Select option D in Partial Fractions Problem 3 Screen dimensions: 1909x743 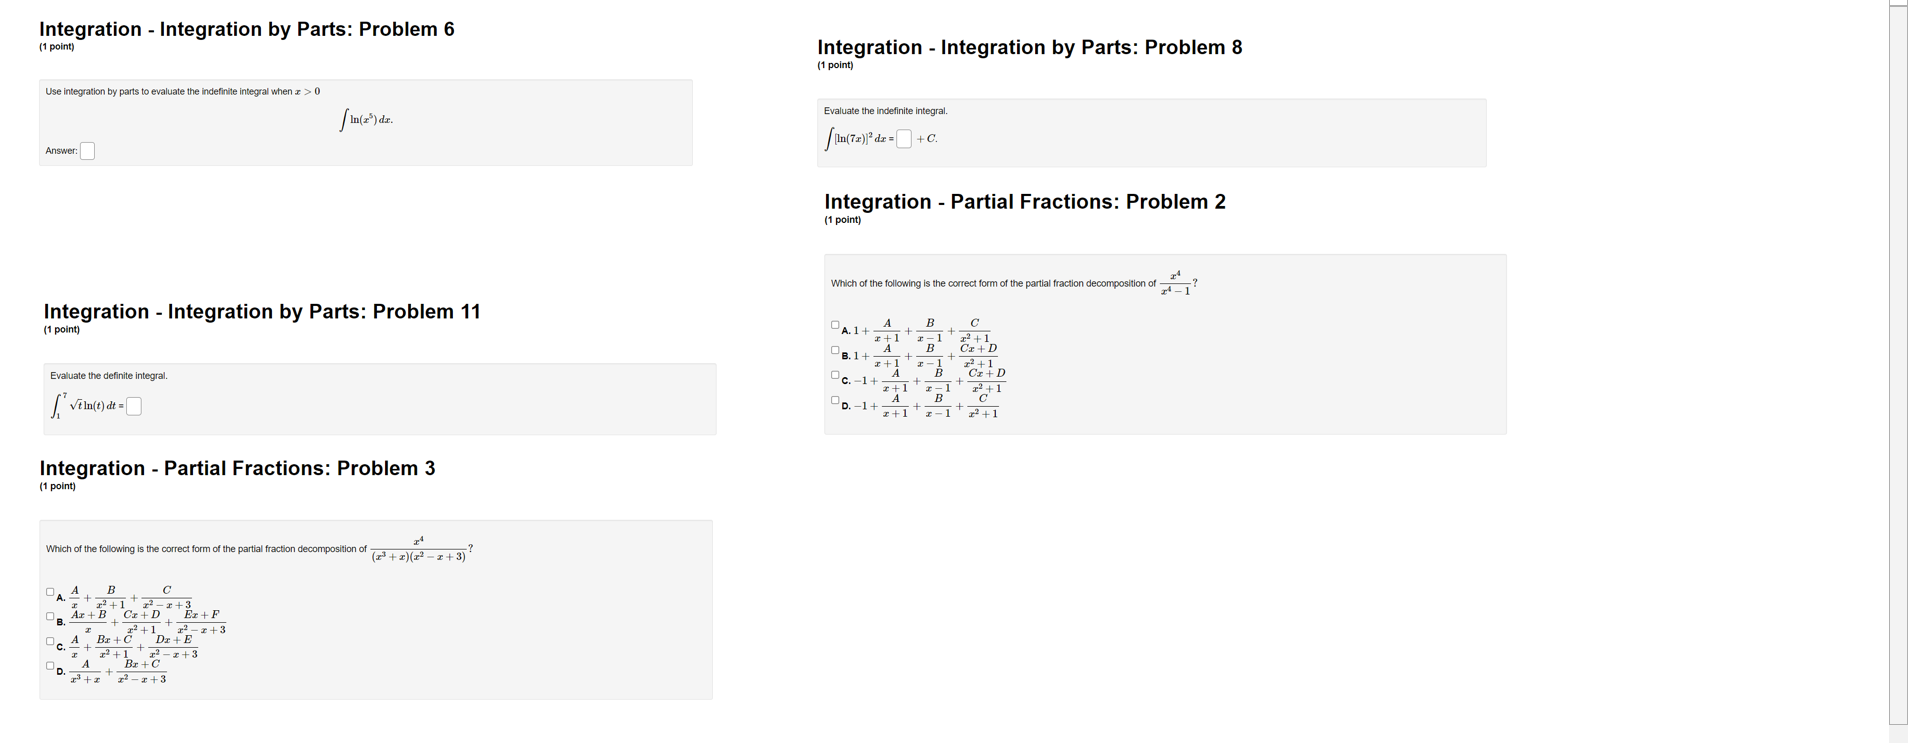49,665
